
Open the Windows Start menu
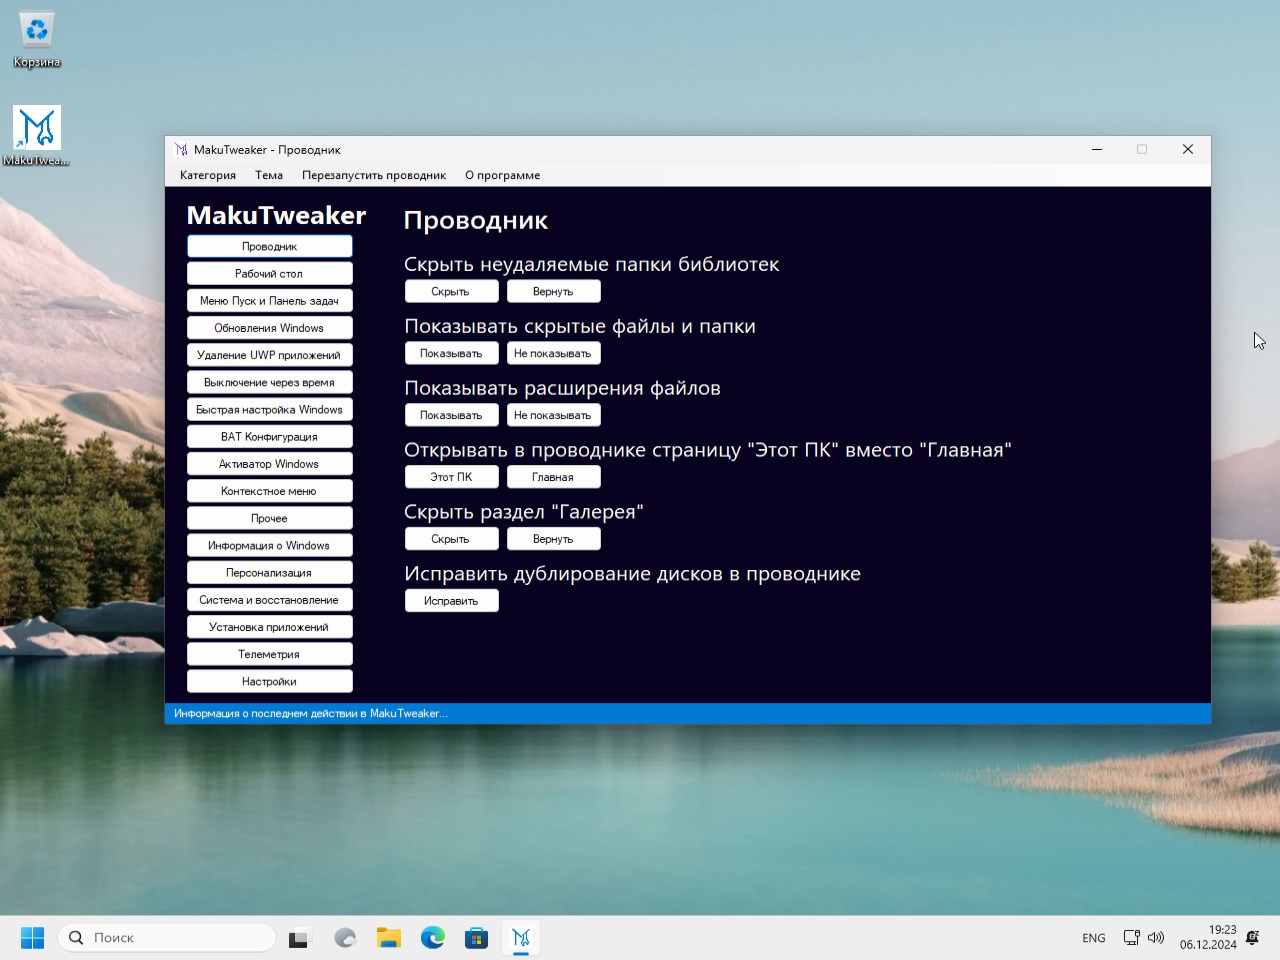[33, 938]
